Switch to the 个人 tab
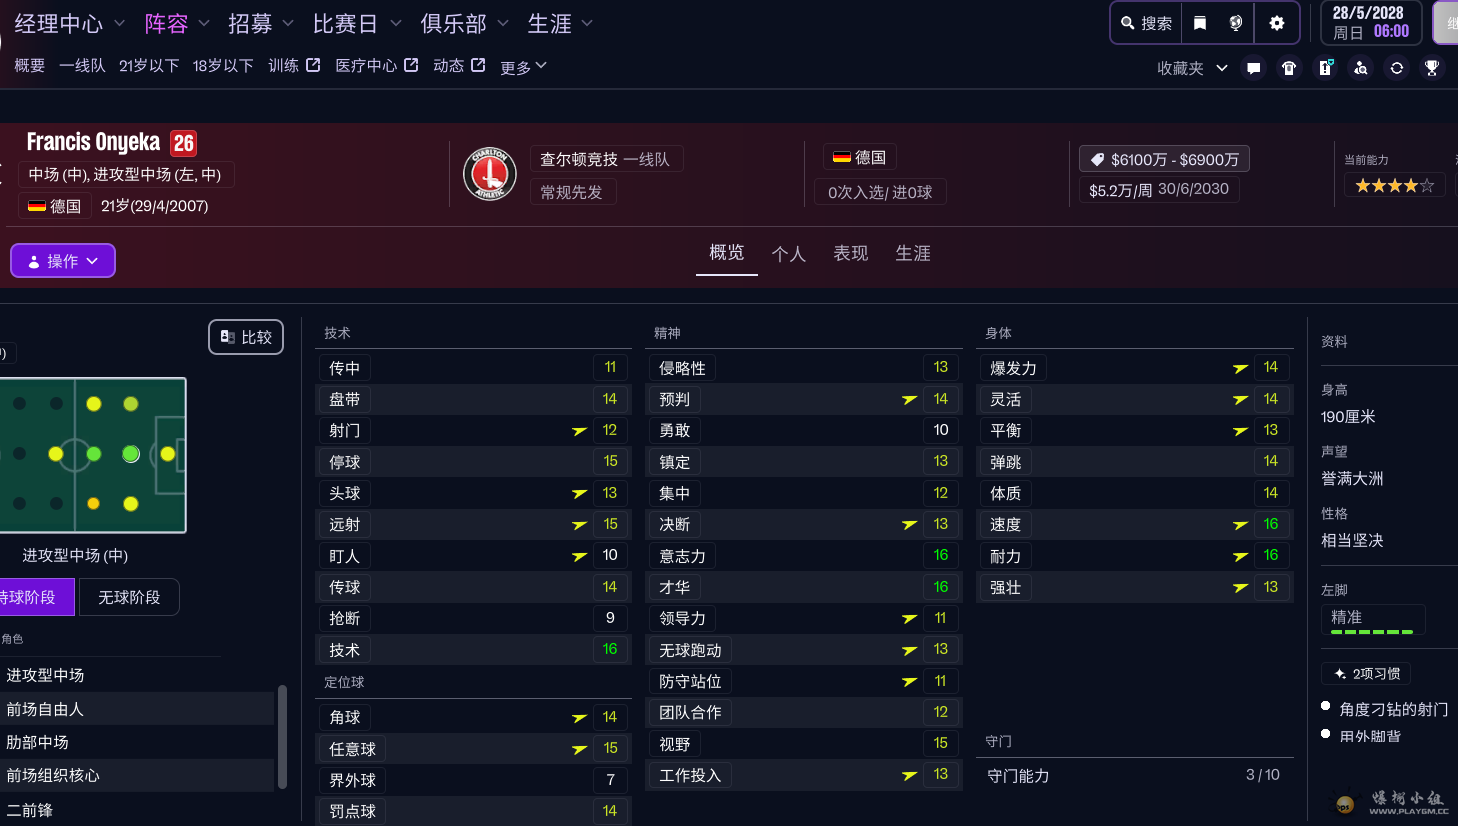Image resolution: width=1458 pixels, height=826 pixels. (788, 254)
